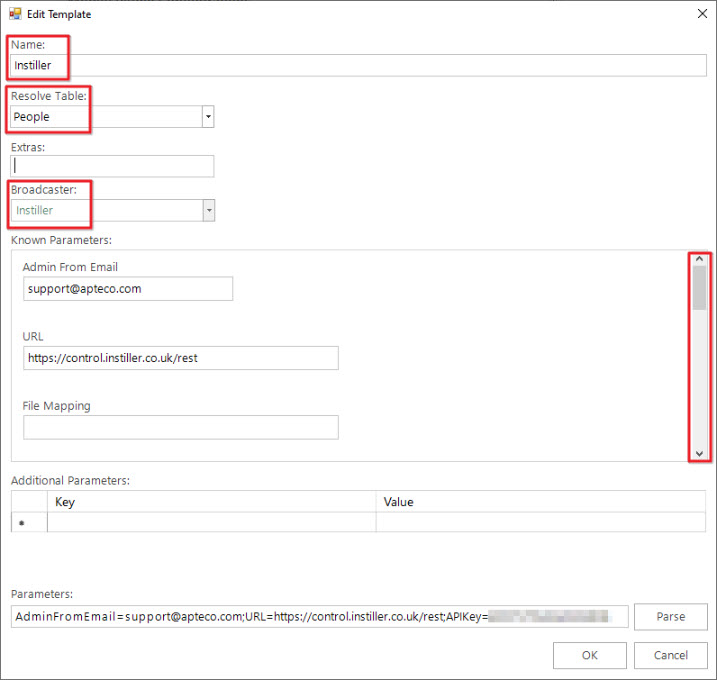Confirm with the OK button
The width and height of the screenshot is (717, 680).
tap(590, 655)
